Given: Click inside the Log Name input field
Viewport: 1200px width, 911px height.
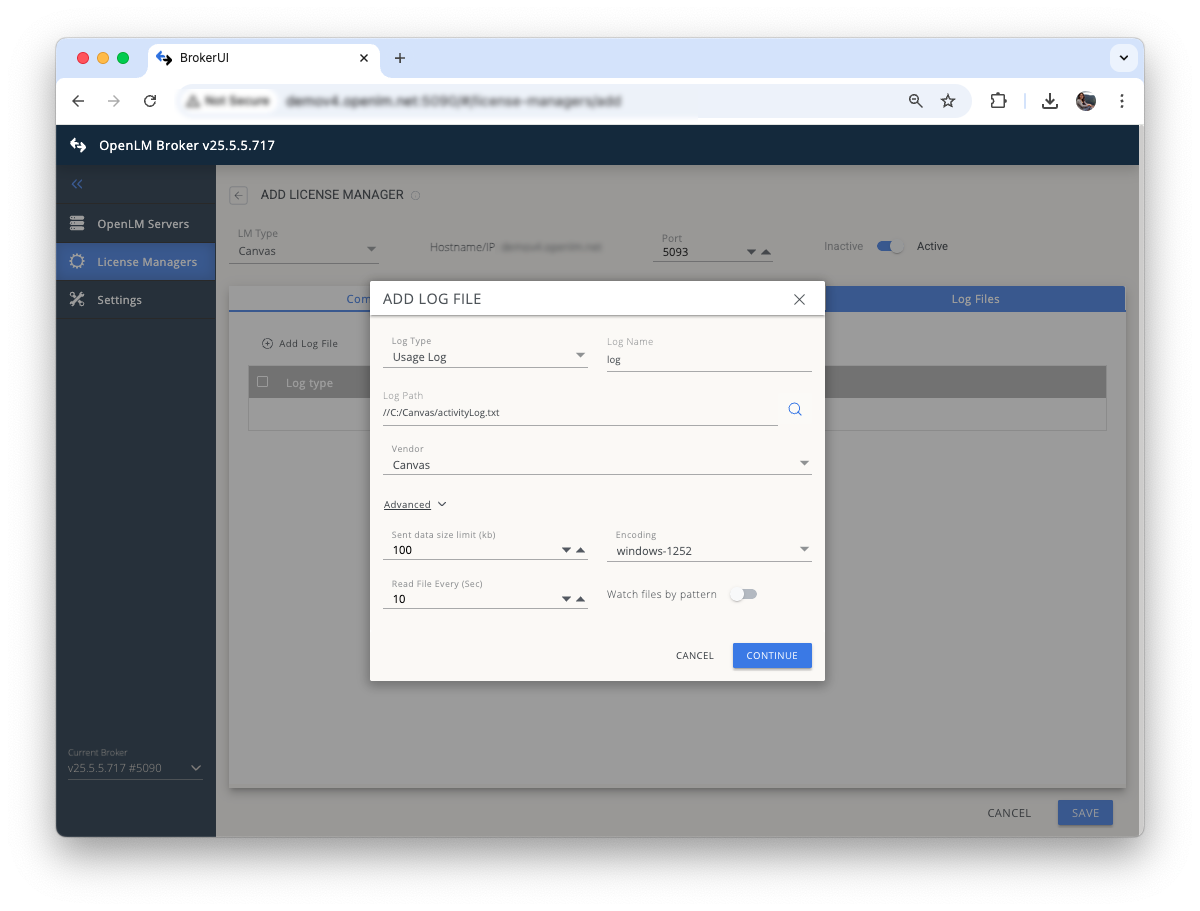Looking at the screenshot, I should (700, 358).
